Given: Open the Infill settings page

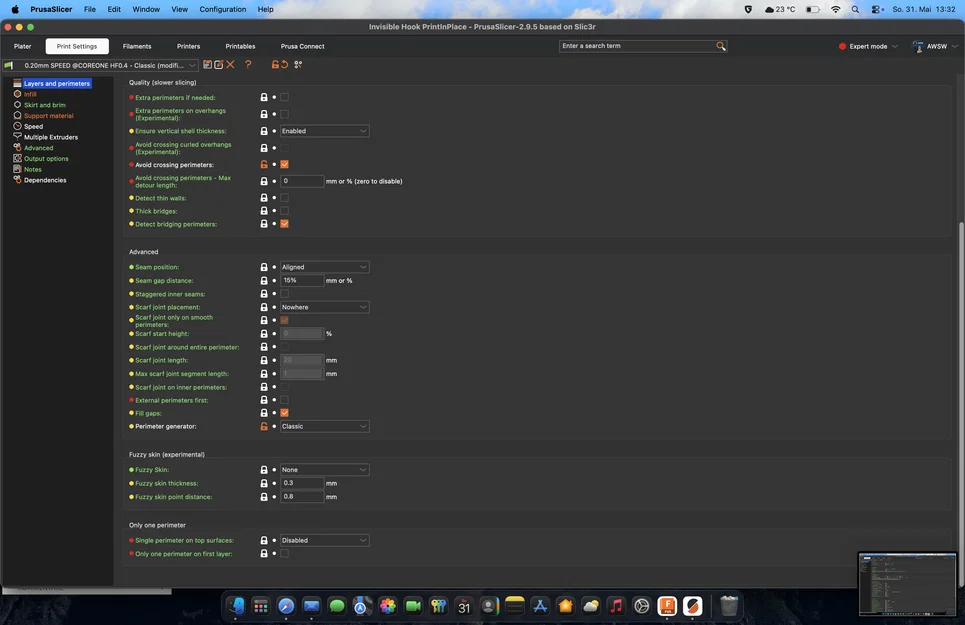Looking at the screenshot, I should 30,94.
